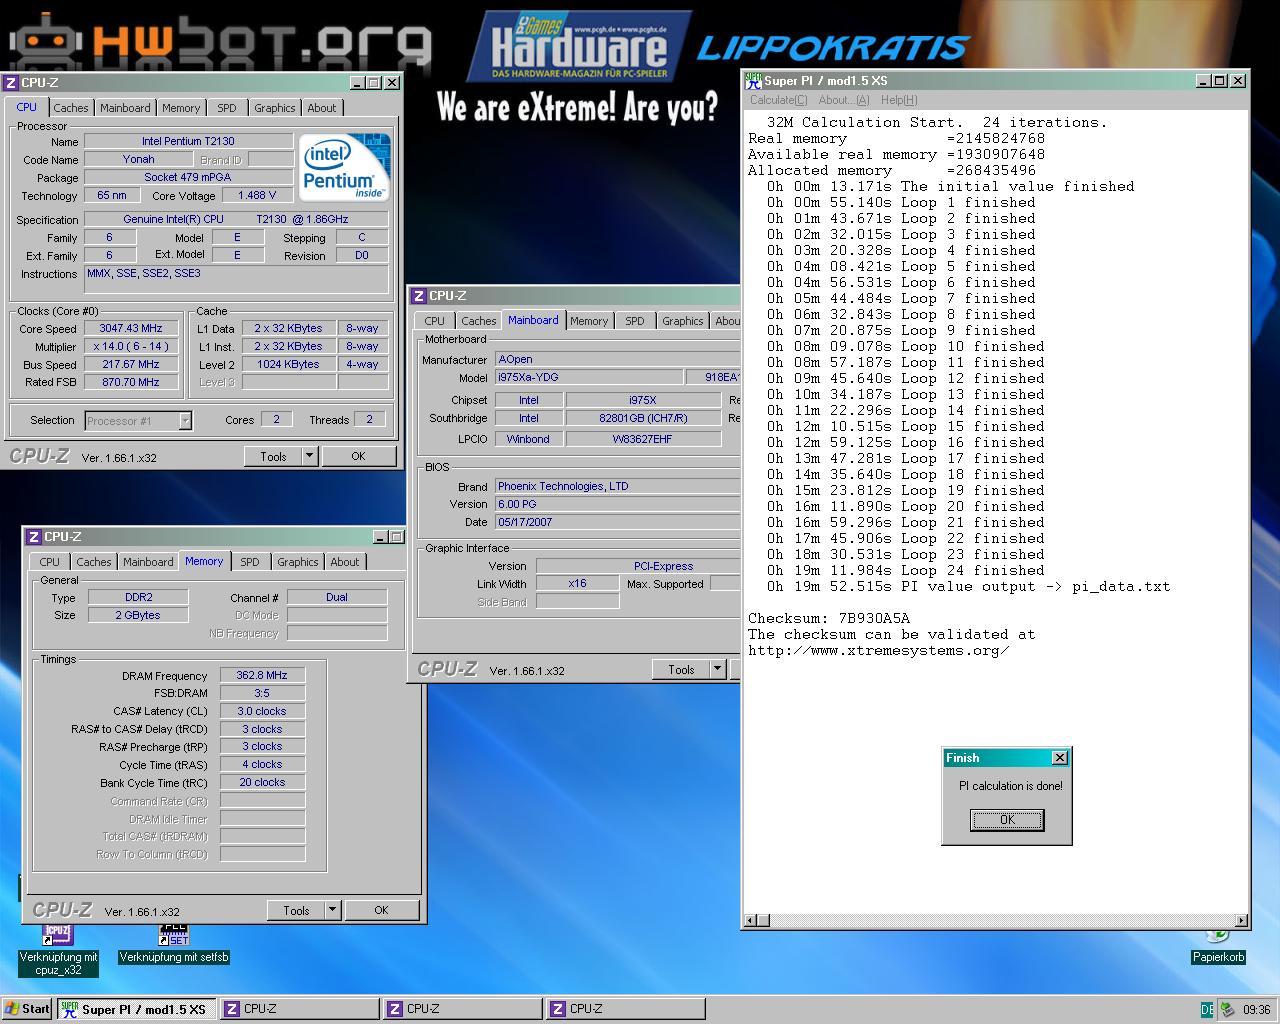Click the Level 2 cache 1024 KBytes value

pos(288,364)
